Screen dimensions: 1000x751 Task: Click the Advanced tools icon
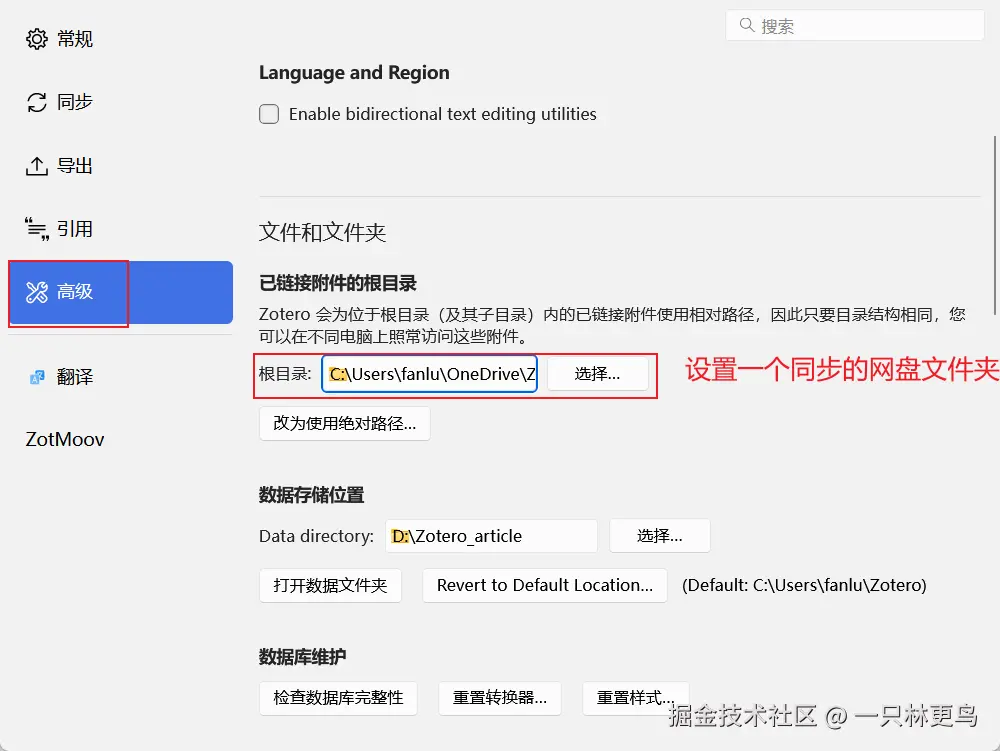click(x=36, y=292)
